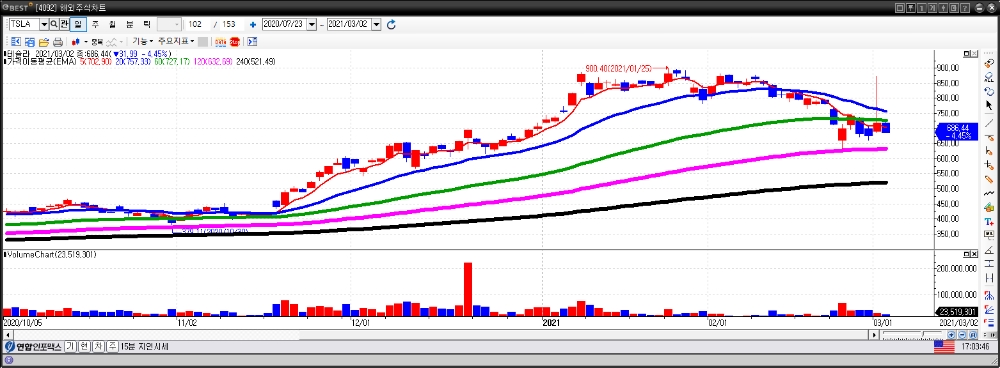Click the refresh chart icon
This screenshot has height=368, width=1000.
click(392, 24)
